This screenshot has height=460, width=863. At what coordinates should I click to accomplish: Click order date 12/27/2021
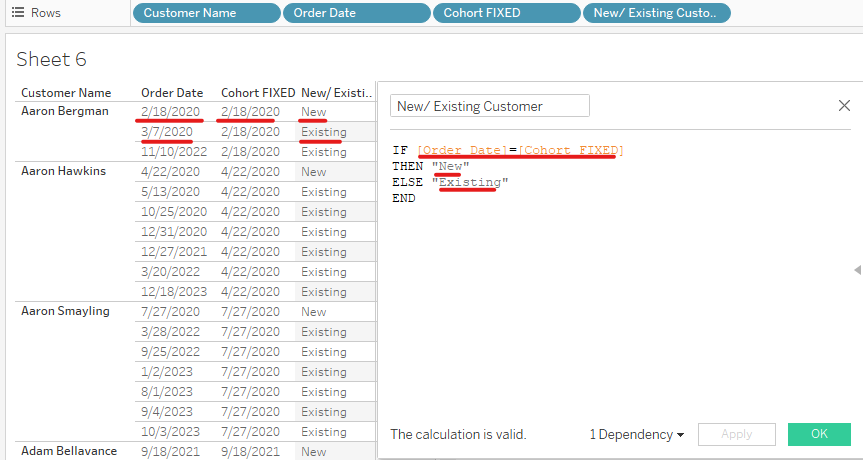(174, 251)
